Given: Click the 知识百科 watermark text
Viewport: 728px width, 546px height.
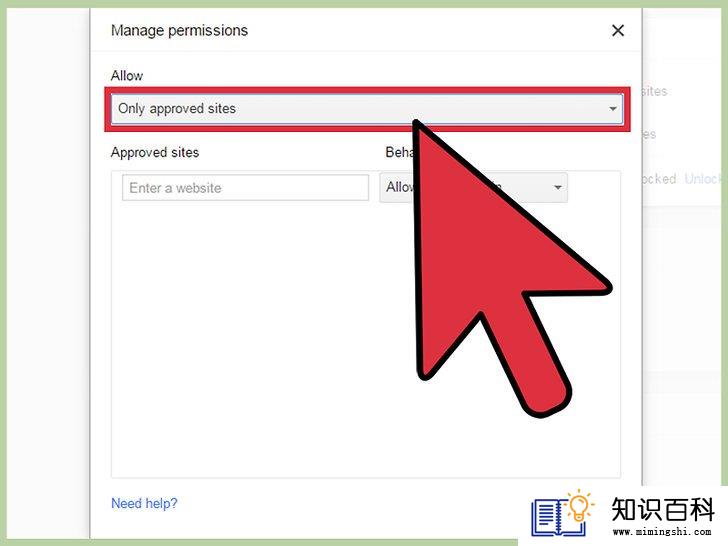Looking at the screenshot, I should 663,509.
